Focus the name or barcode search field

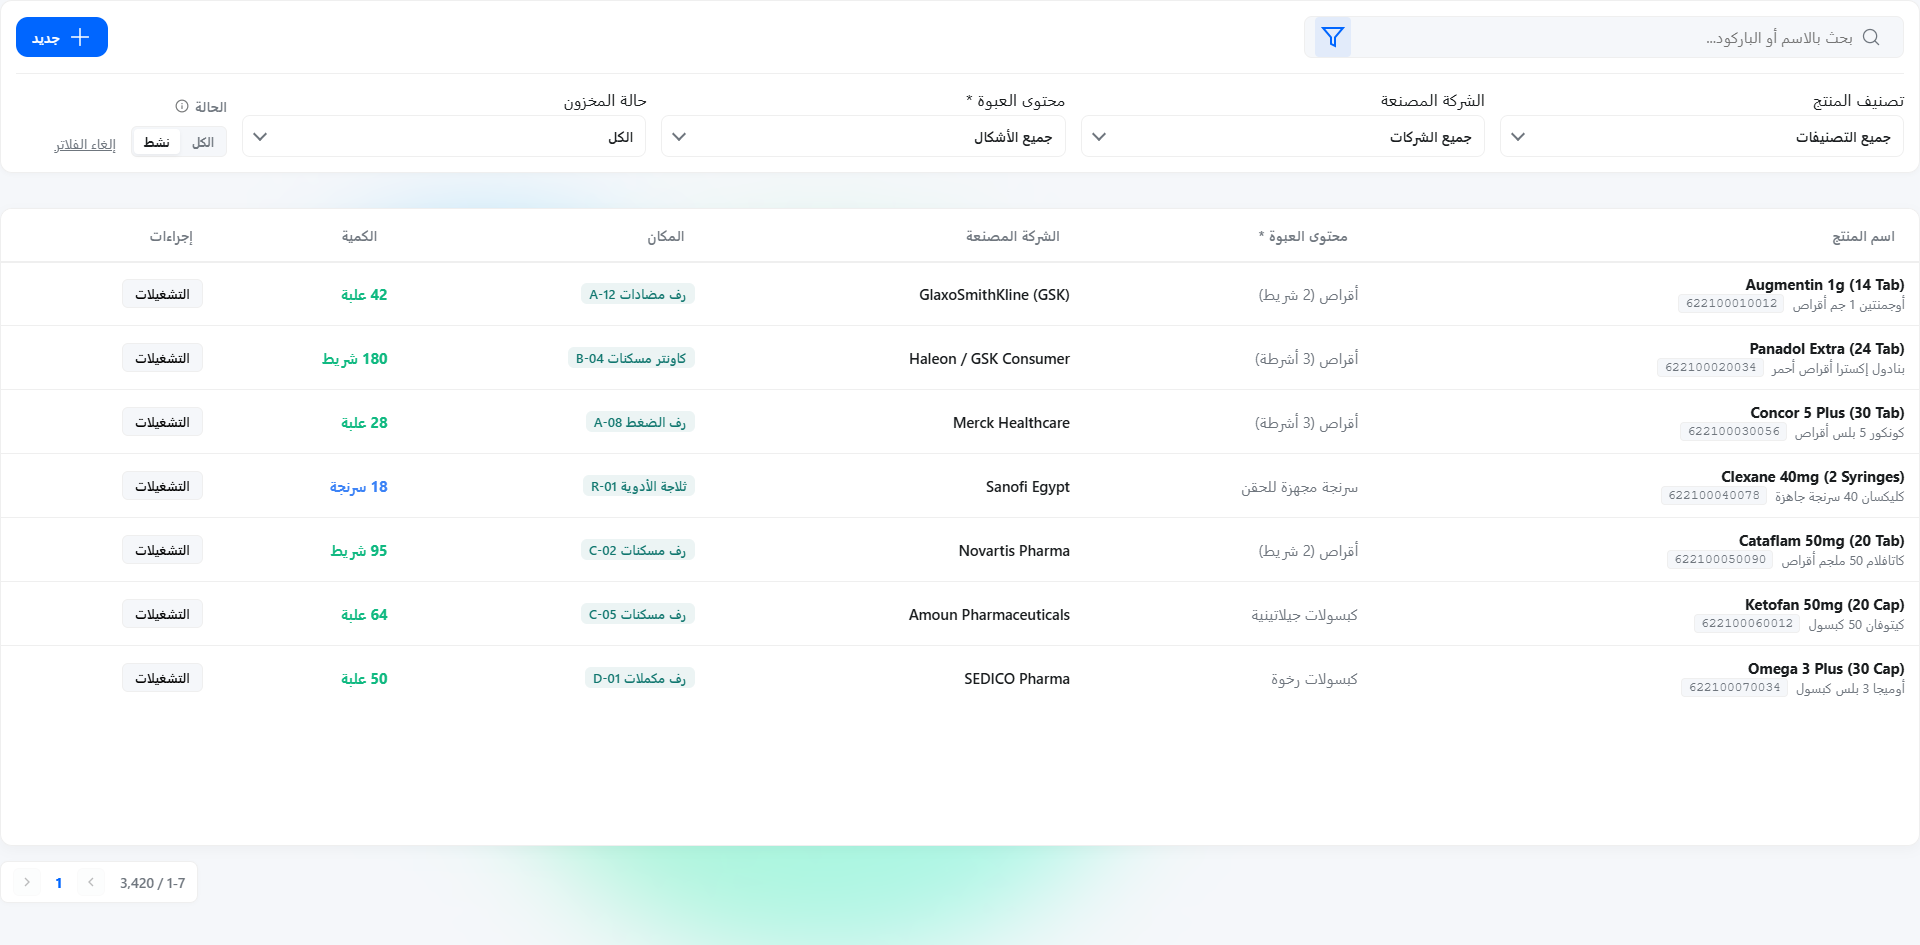(x=1605, y=37)
